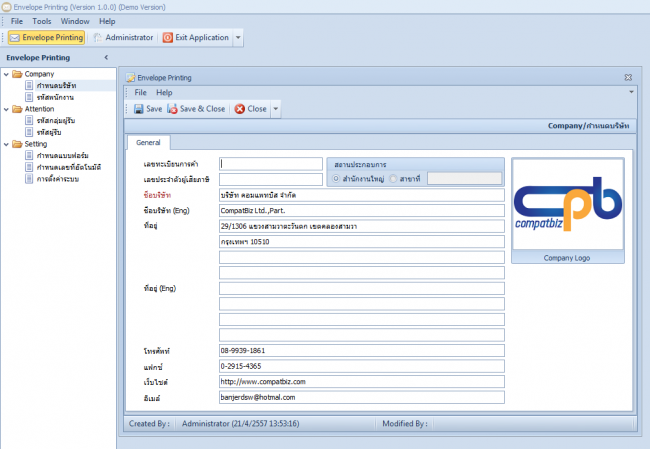Screen dimensions: 650x449
Task: Open the Tools menu
Action: point(42,21)
